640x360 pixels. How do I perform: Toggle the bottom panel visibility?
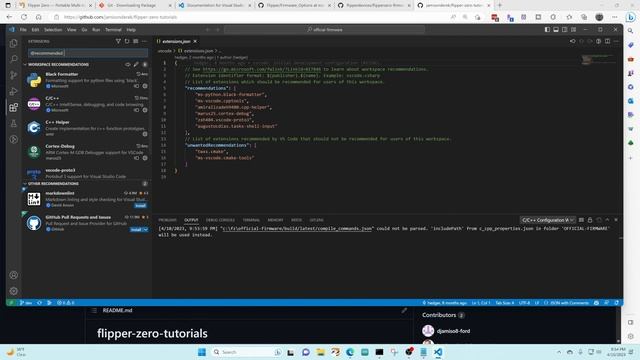[556, 30]
